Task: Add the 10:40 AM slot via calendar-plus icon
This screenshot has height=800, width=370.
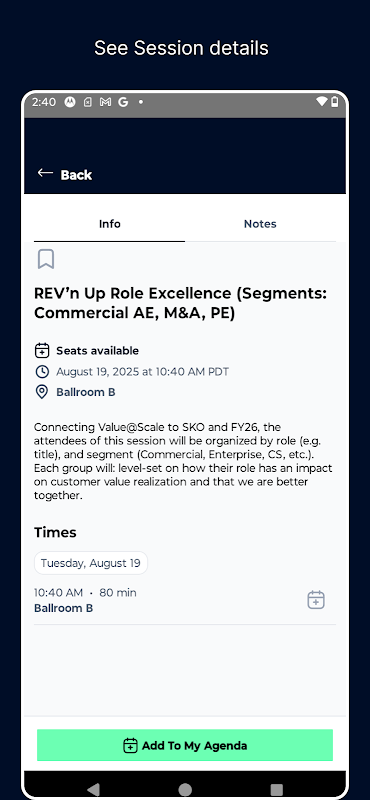Action: tap(316, 600)
